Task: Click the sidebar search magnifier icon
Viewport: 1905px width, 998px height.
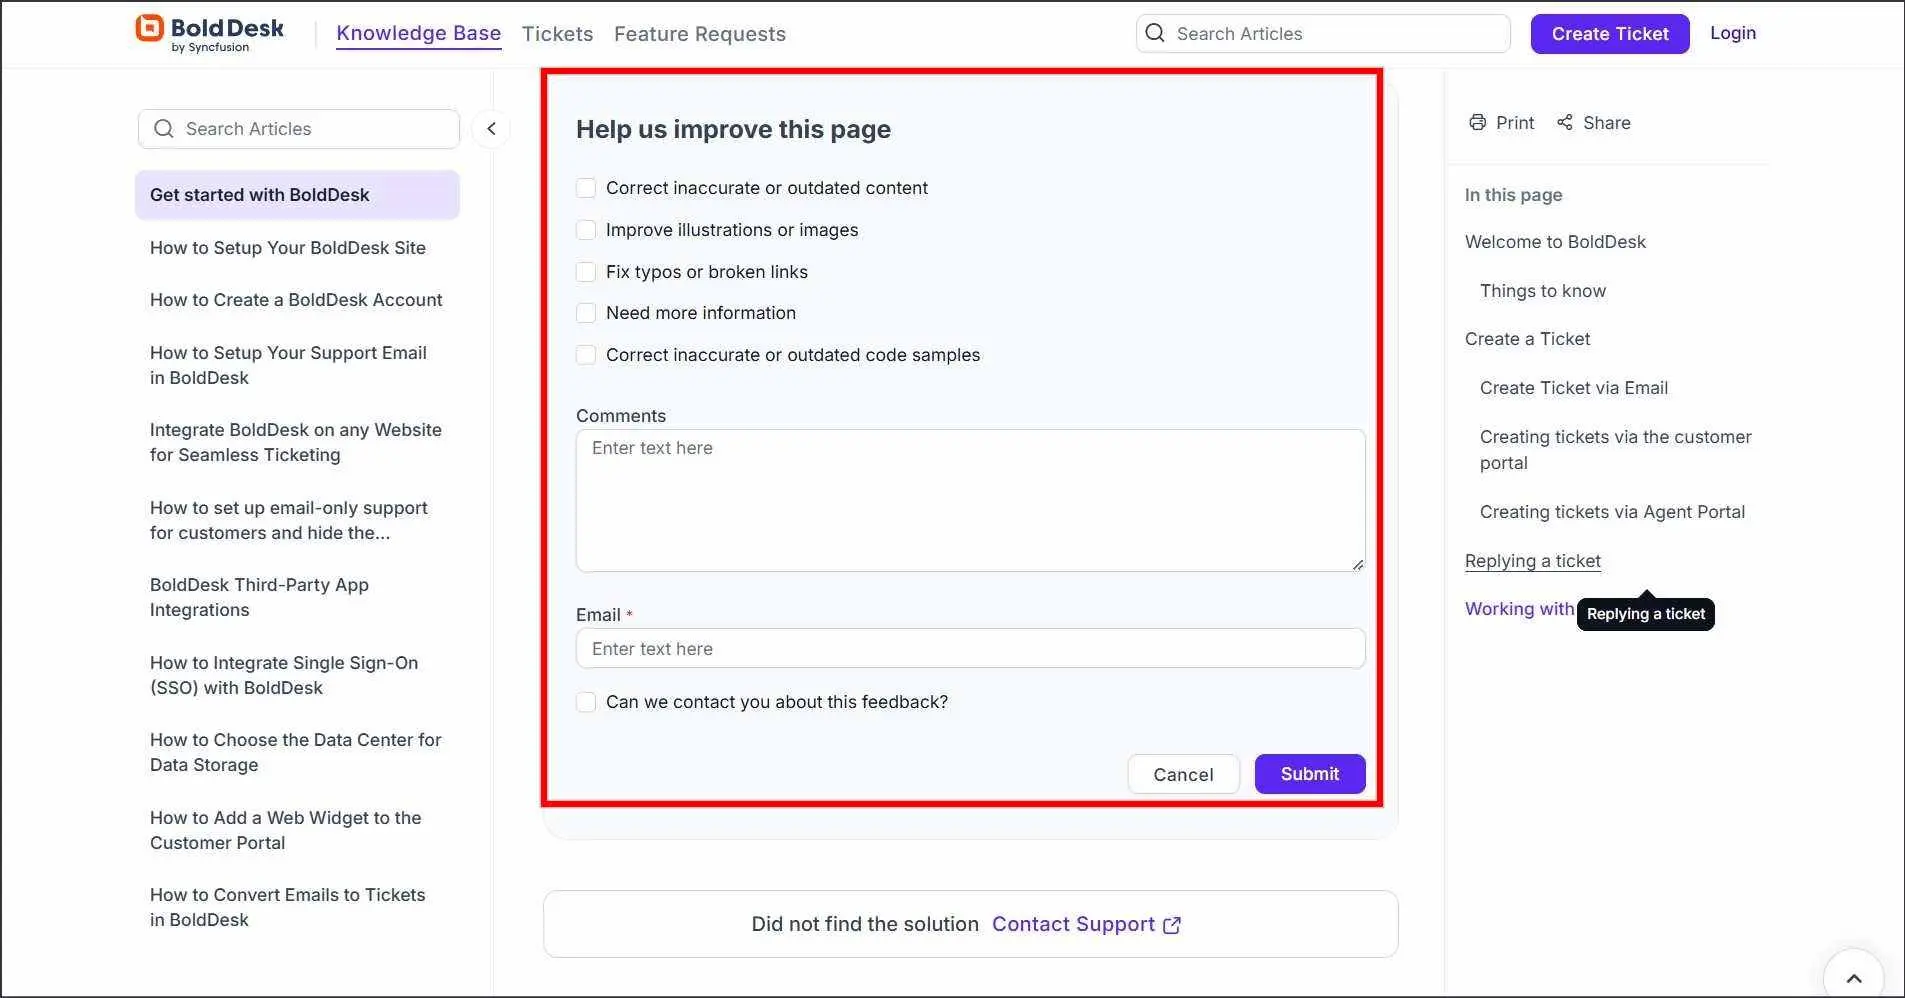Action: [163, 128]
